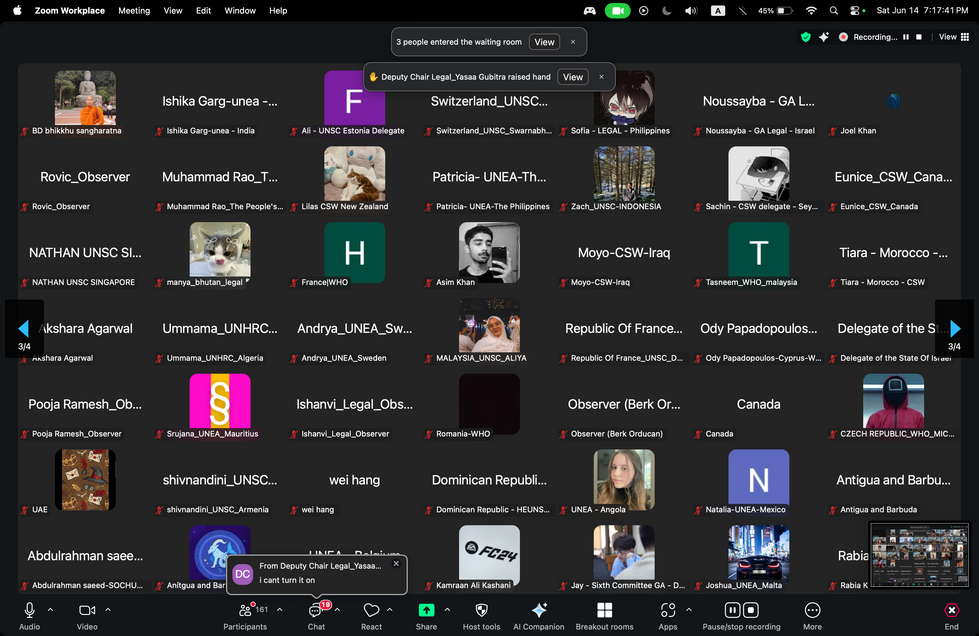
Task: View the people in the waiting room
Action: (x=543, y=42)
